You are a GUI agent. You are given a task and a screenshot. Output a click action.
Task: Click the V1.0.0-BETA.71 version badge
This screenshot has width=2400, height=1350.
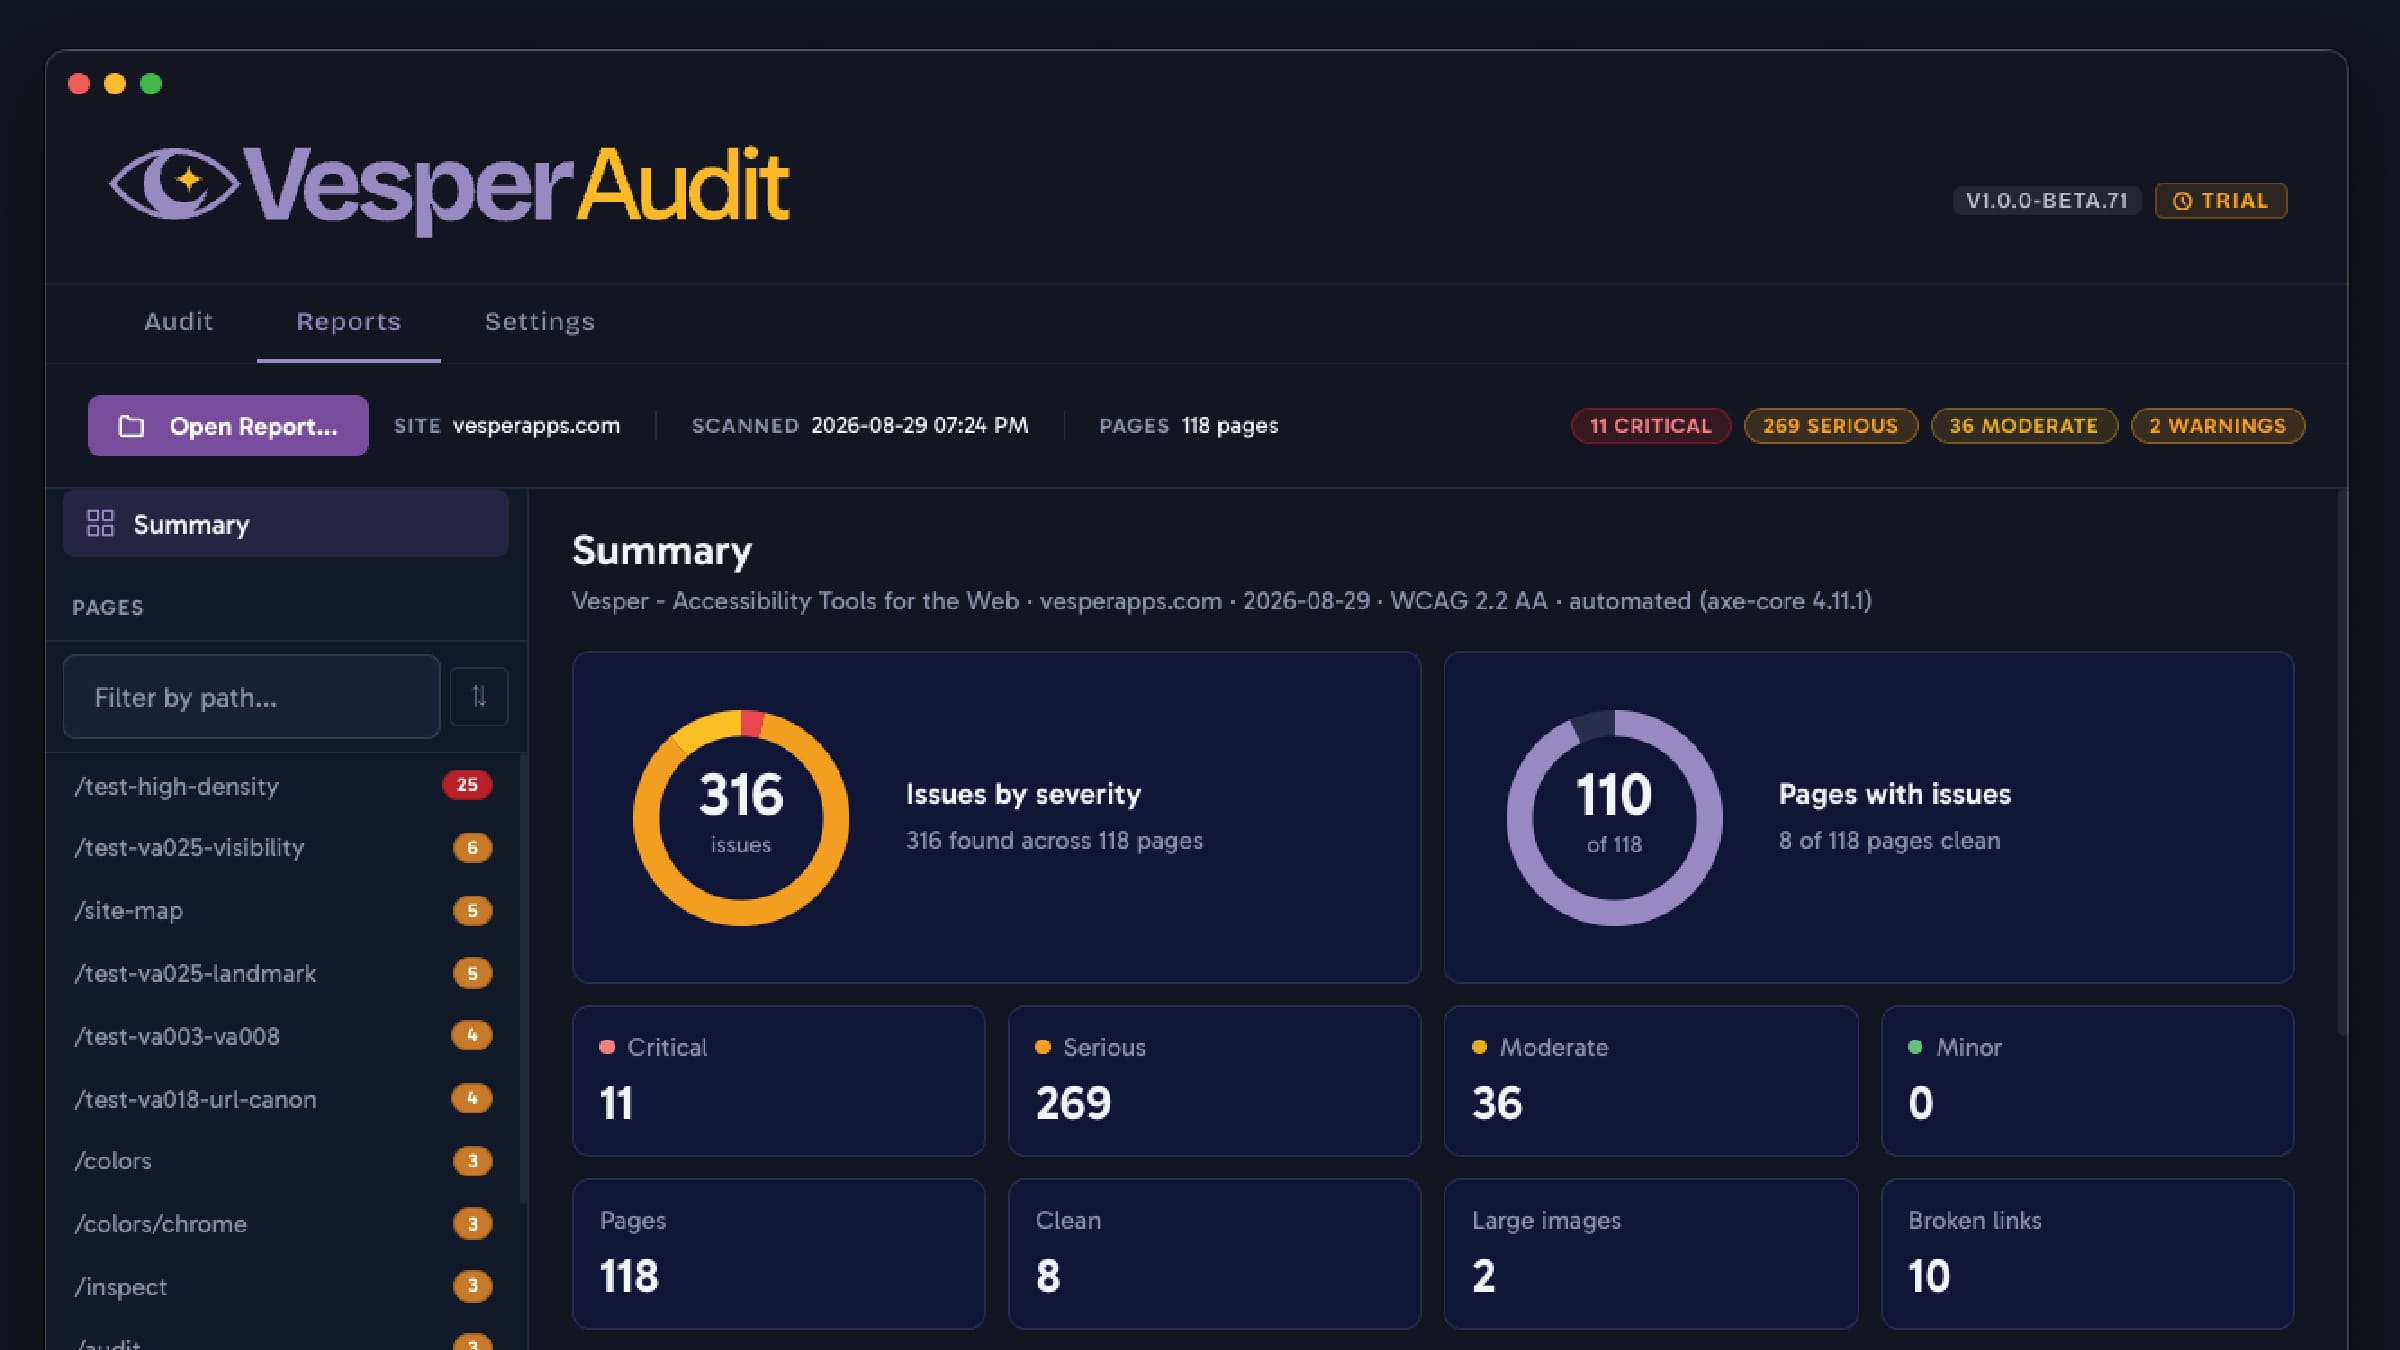[x=2047, y=201]
